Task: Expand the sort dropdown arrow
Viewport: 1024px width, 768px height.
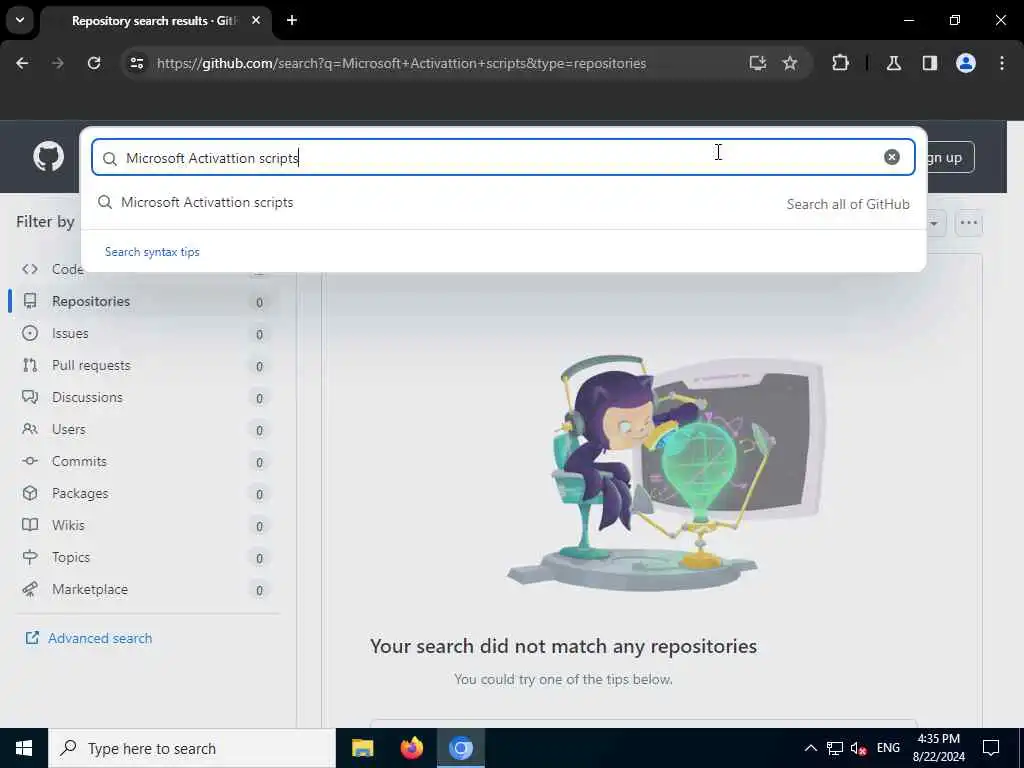Action: [x=934, y=223]
